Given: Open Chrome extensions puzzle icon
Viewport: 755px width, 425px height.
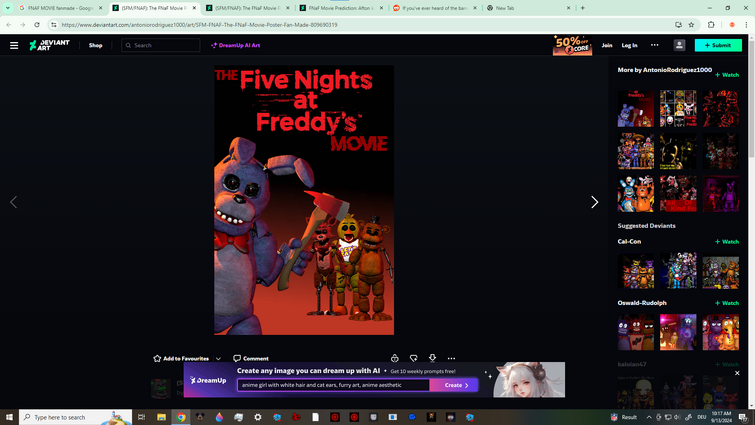Looking at the screenshot, I should coord(711,25).
